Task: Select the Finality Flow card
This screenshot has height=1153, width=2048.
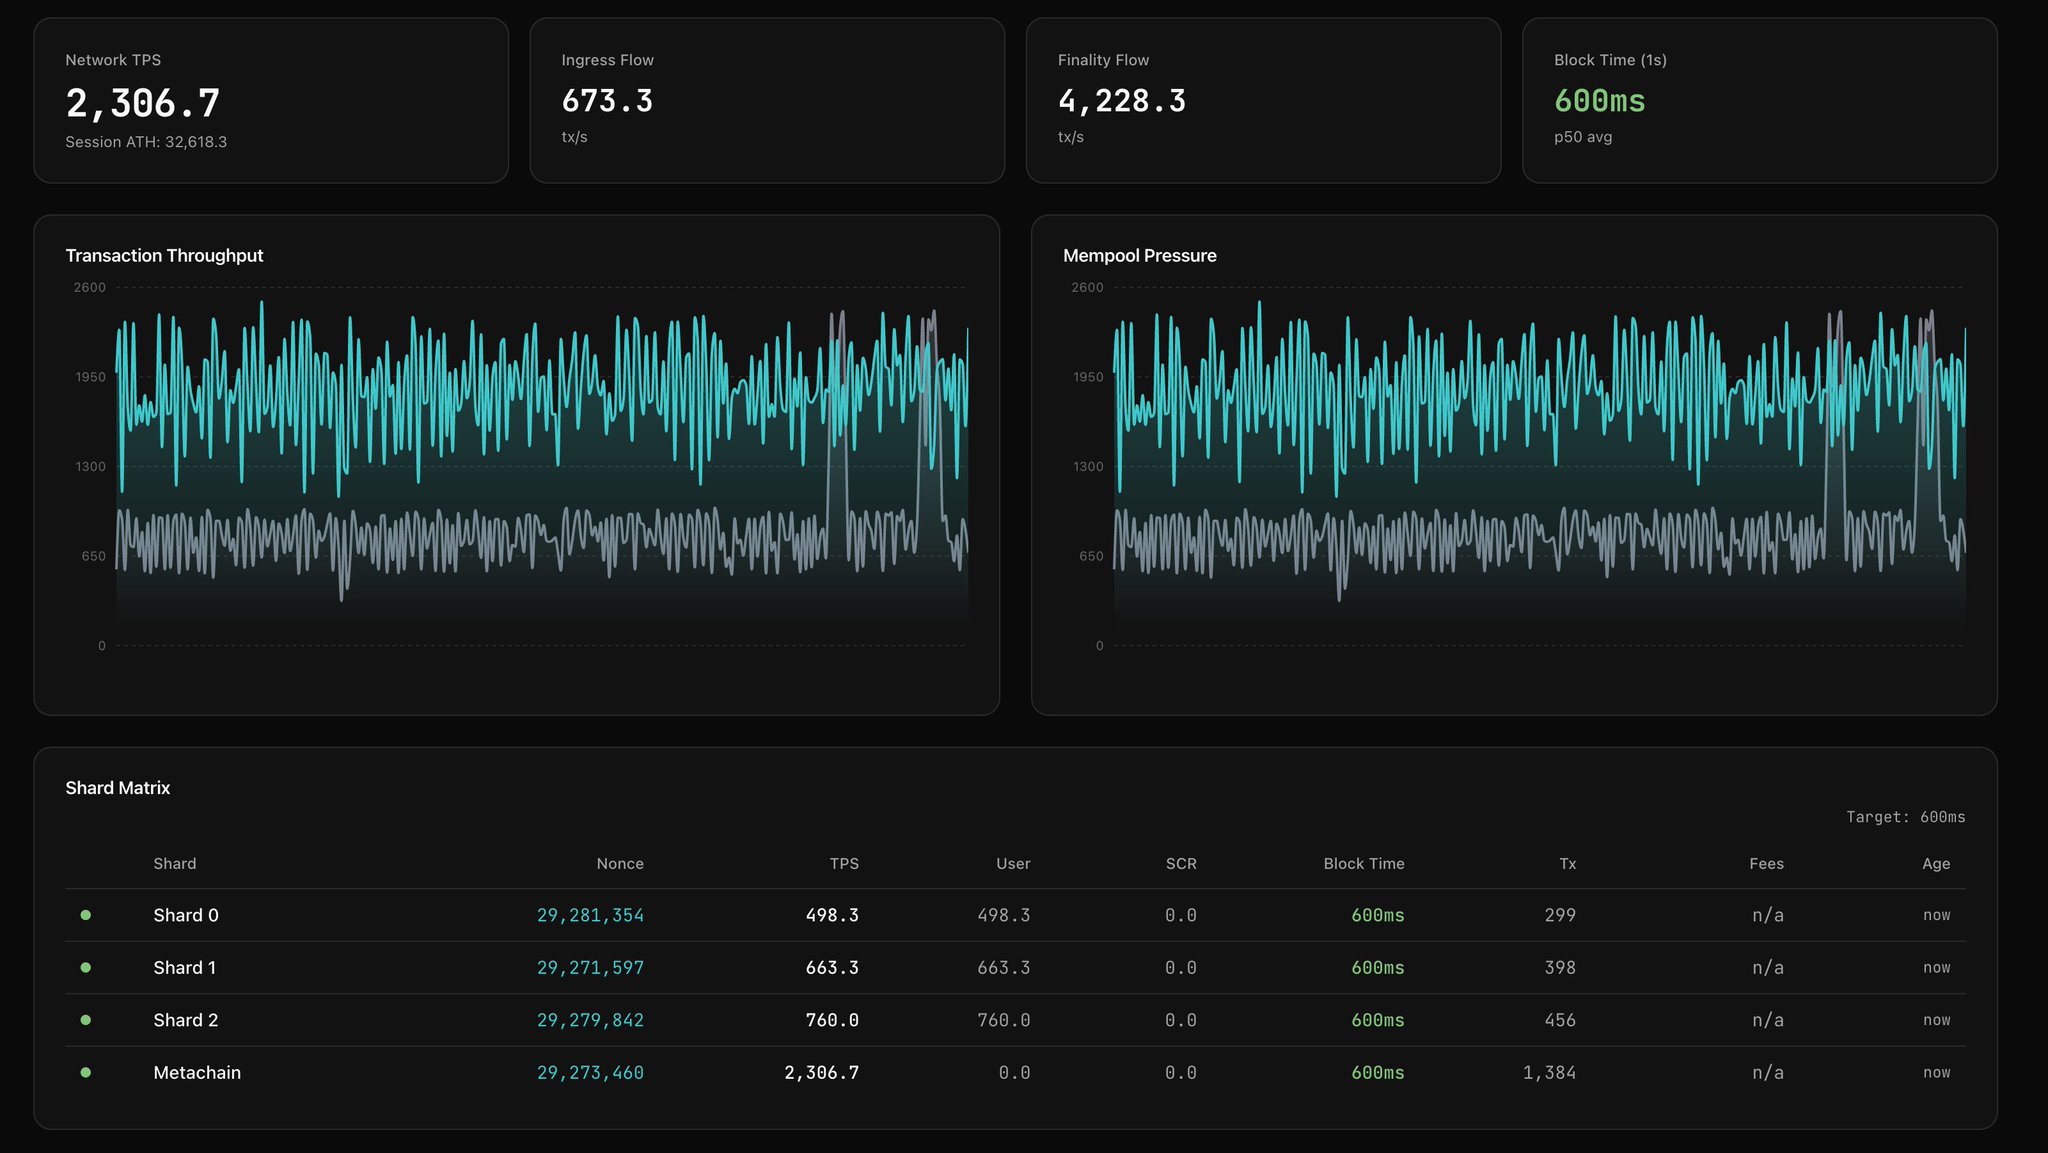Action: point(1263,100)
